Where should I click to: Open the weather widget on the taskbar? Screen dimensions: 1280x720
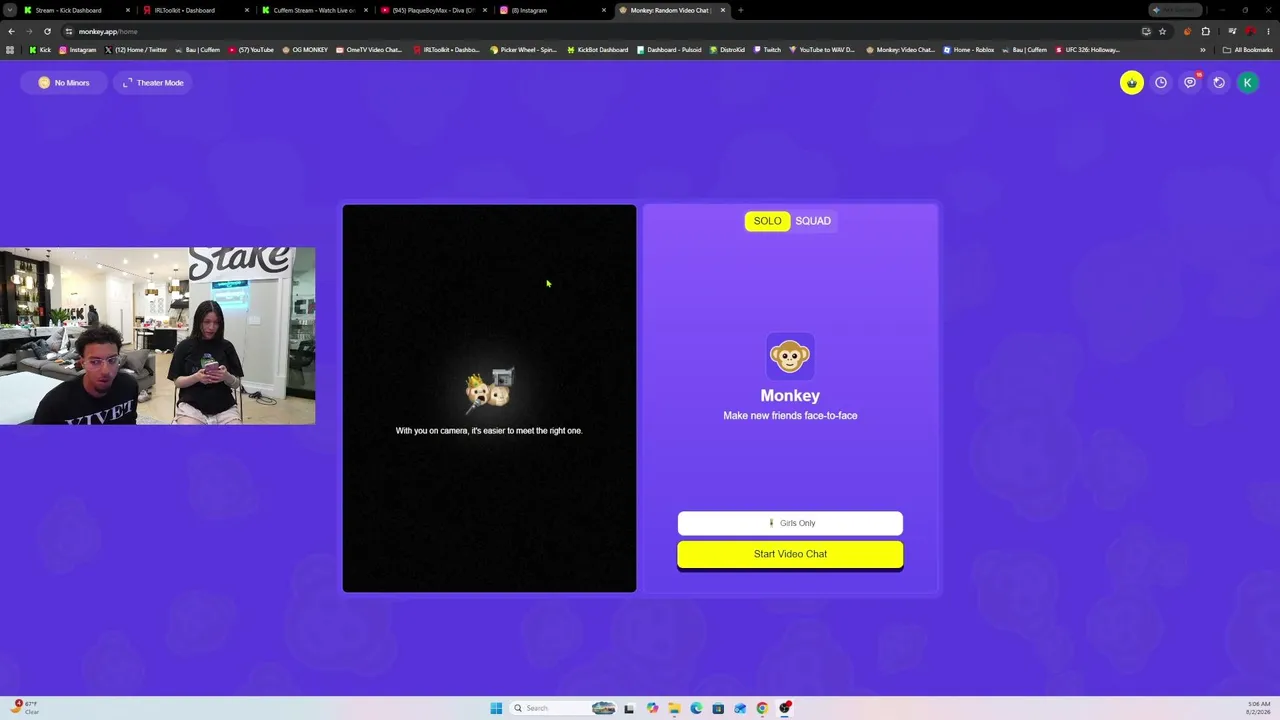click(x=25, y=708)
